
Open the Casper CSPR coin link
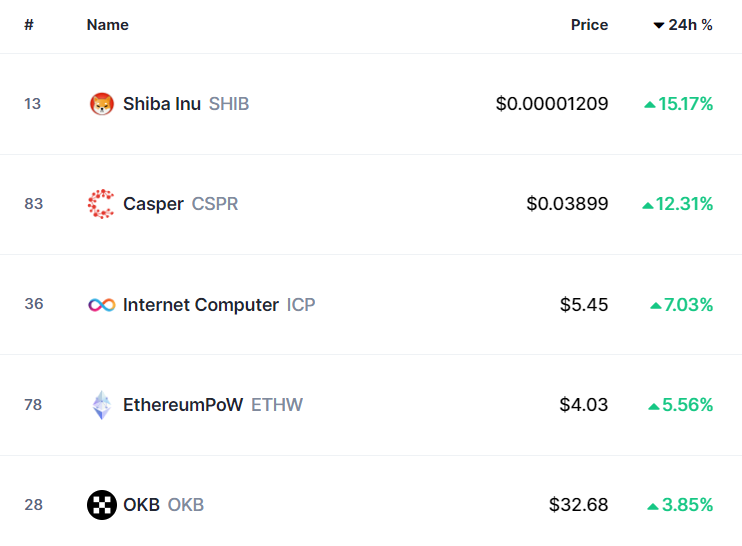tap(180, 204)
